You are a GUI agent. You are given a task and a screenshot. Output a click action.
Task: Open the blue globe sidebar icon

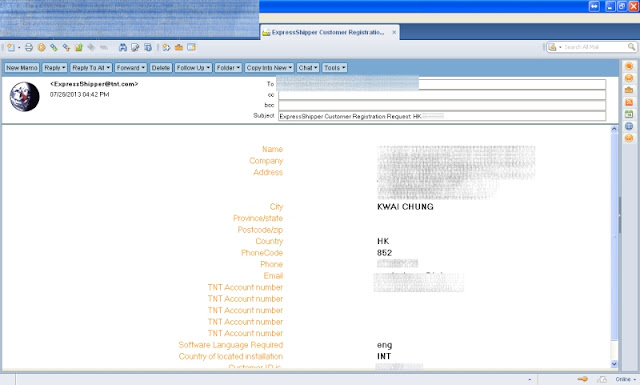tap(629, 126)
